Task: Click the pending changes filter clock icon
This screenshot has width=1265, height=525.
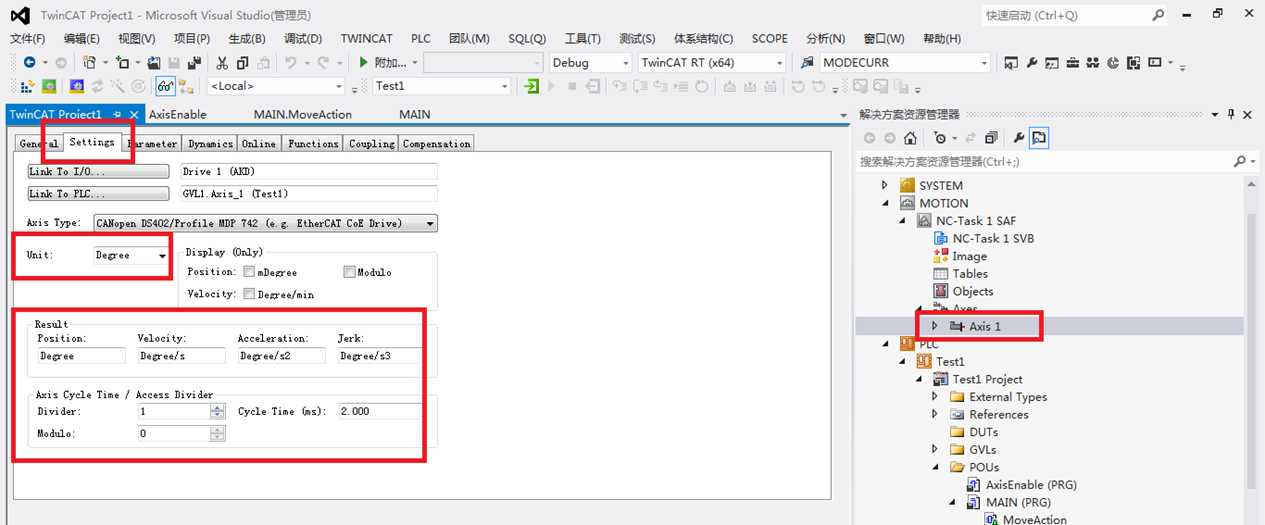Action: [x=942, y=138]
